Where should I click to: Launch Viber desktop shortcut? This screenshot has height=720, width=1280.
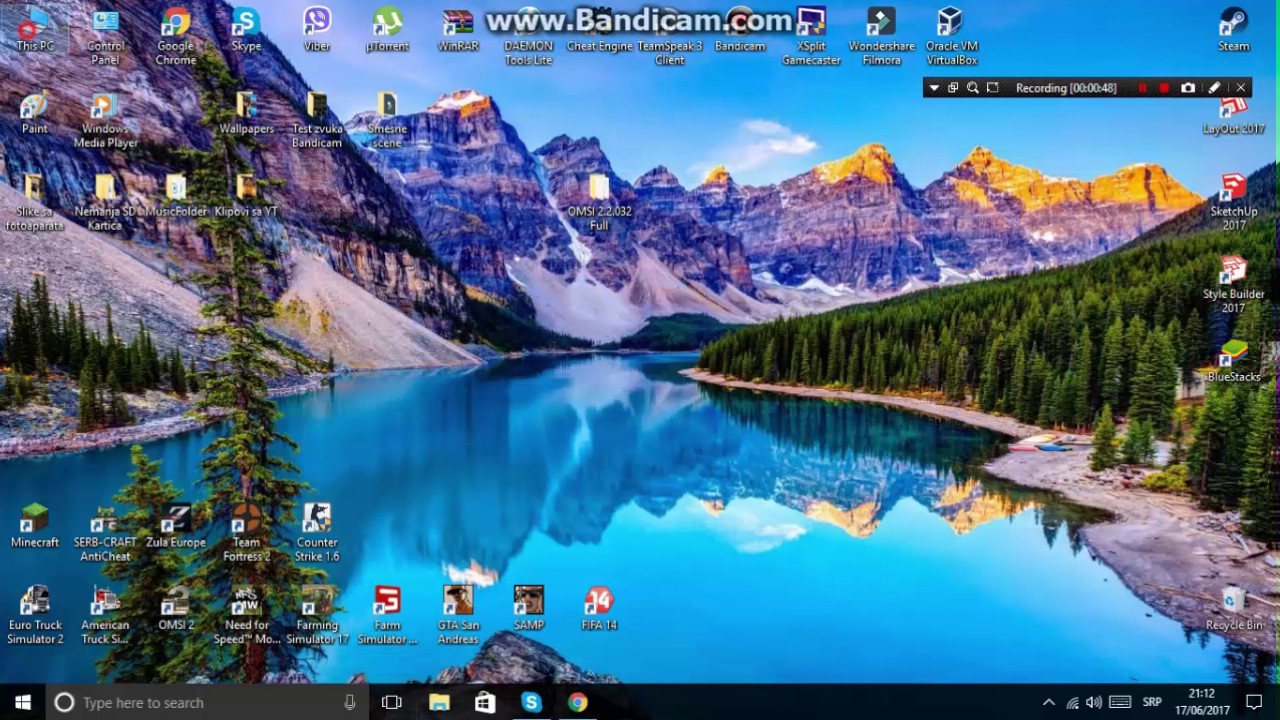(x=317, y=31)
